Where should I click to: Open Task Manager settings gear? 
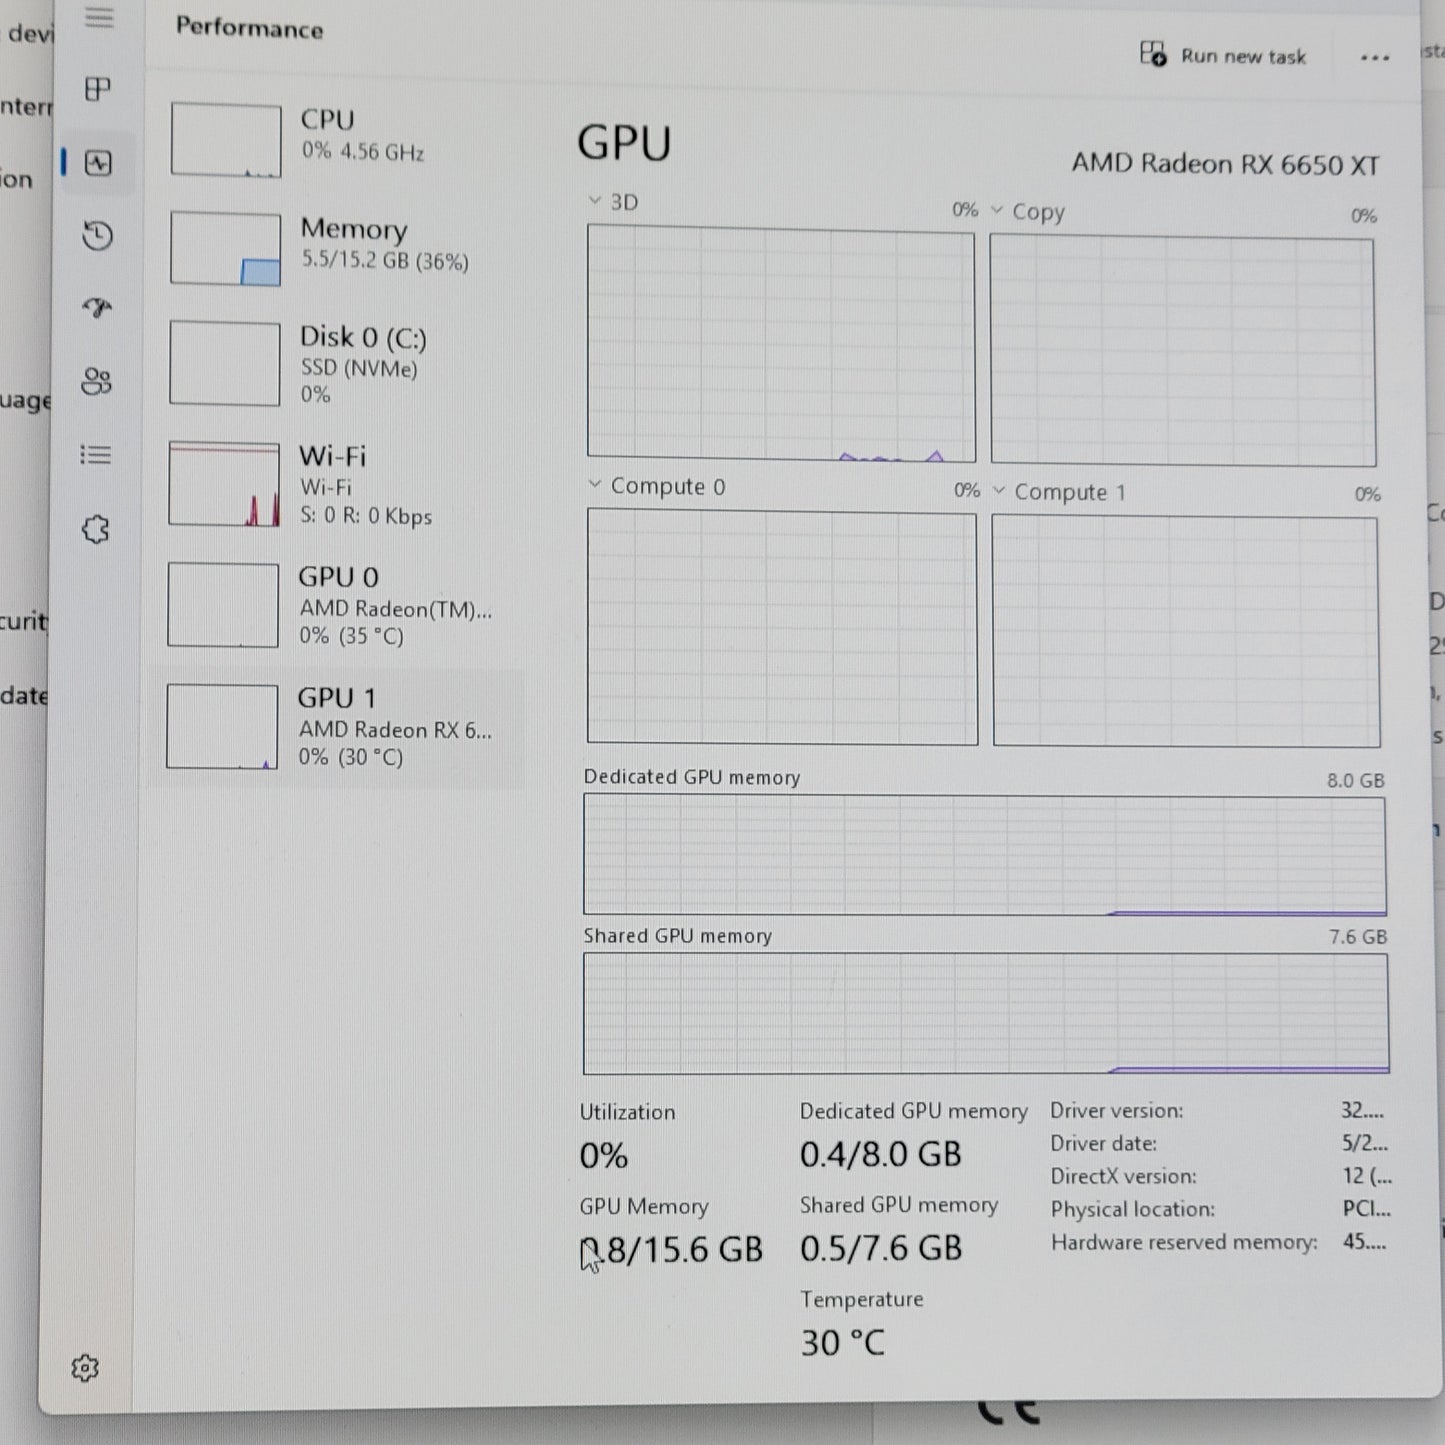pos(85,1368)
